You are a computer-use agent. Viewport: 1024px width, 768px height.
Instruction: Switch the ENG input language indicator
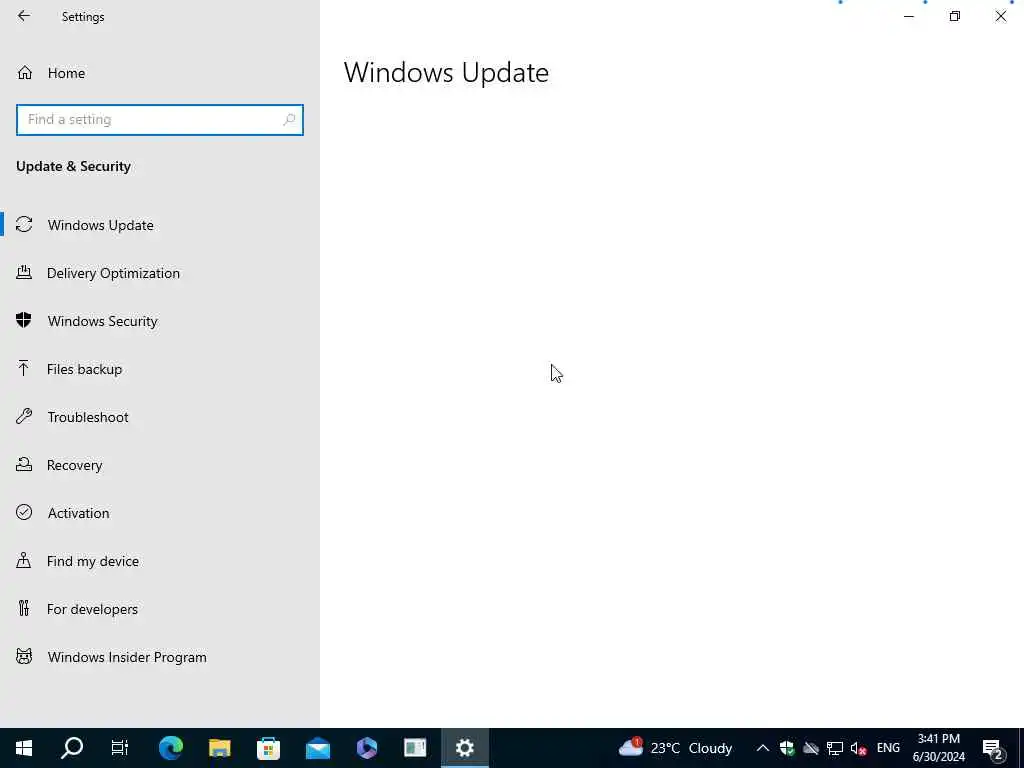[888, 748]
